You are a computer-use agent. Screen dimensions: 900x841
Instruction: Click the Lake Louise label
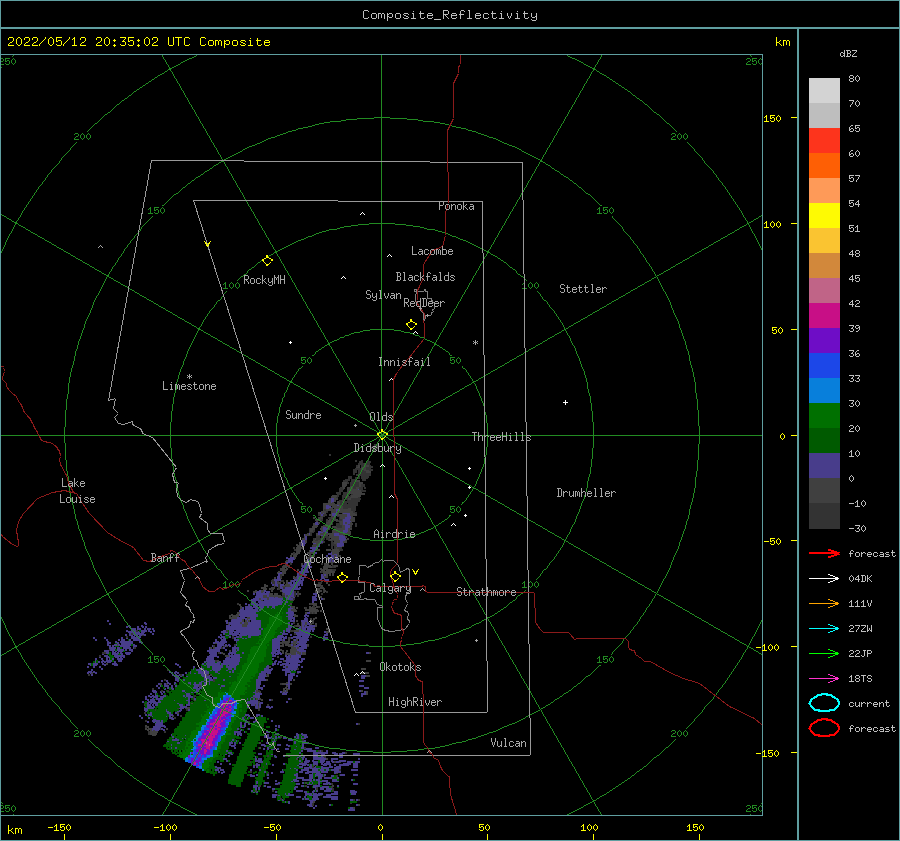[x=77, y=491]
